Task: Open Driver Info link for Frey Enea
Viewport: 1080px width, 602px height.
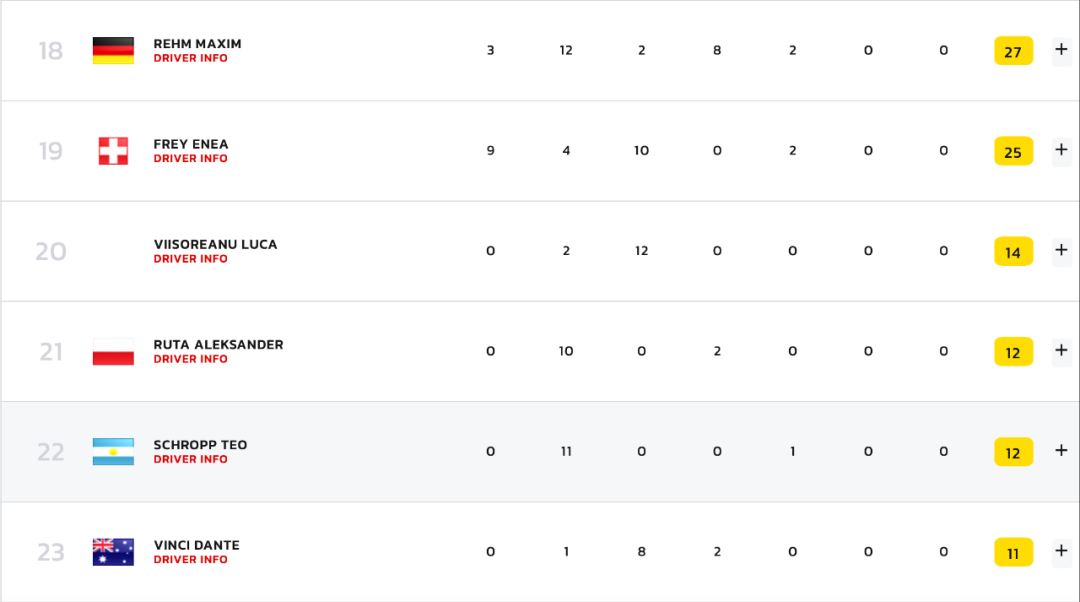Action: click(x=190, y=159)
